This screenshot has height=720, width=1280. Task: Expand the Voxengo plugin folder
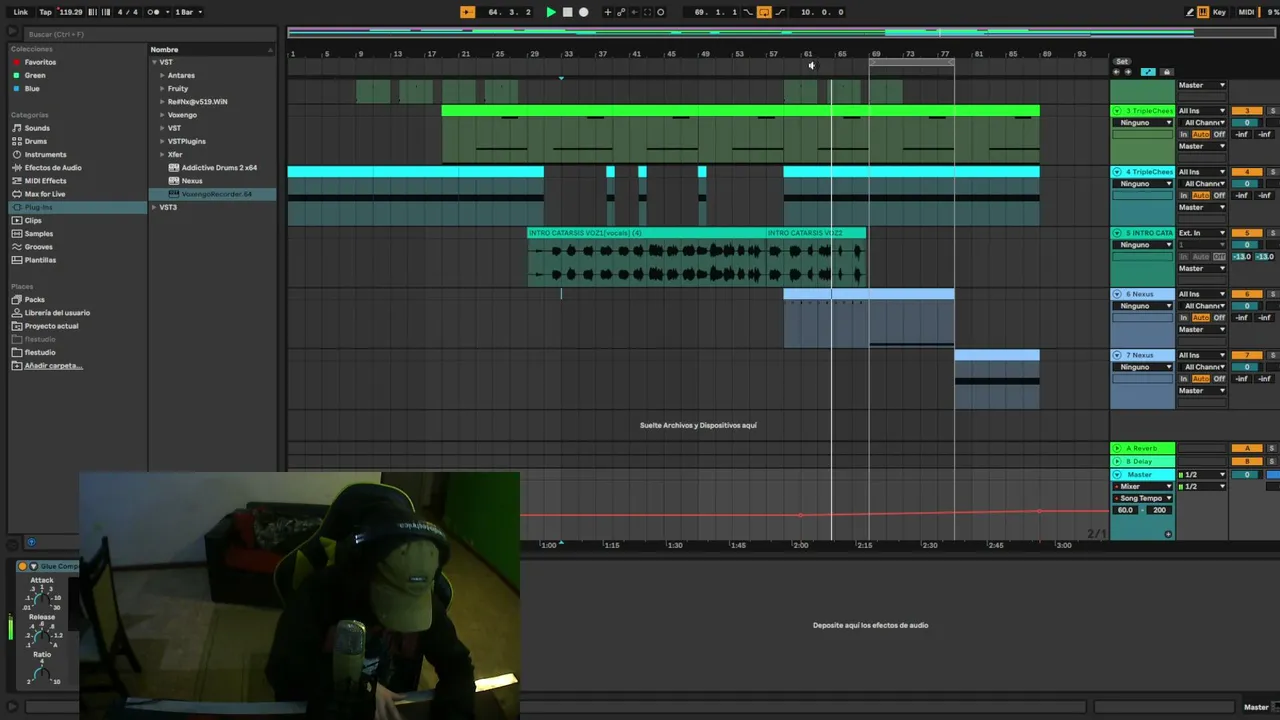coord(162,115)
